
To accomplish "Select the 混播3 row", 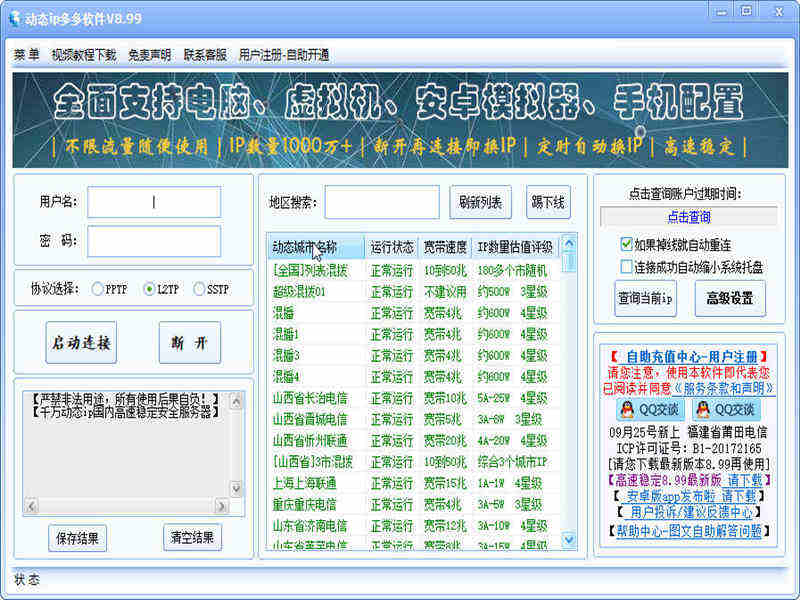I will click(x=413, y=356).
